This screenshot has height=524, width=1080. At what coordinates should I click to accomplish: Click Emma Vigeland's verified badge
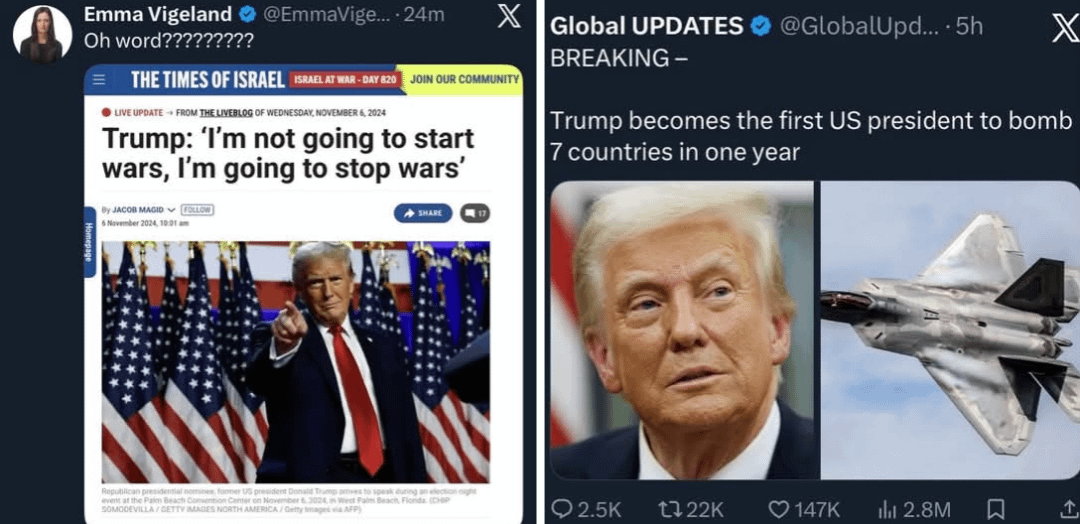[x=247, y=14]
